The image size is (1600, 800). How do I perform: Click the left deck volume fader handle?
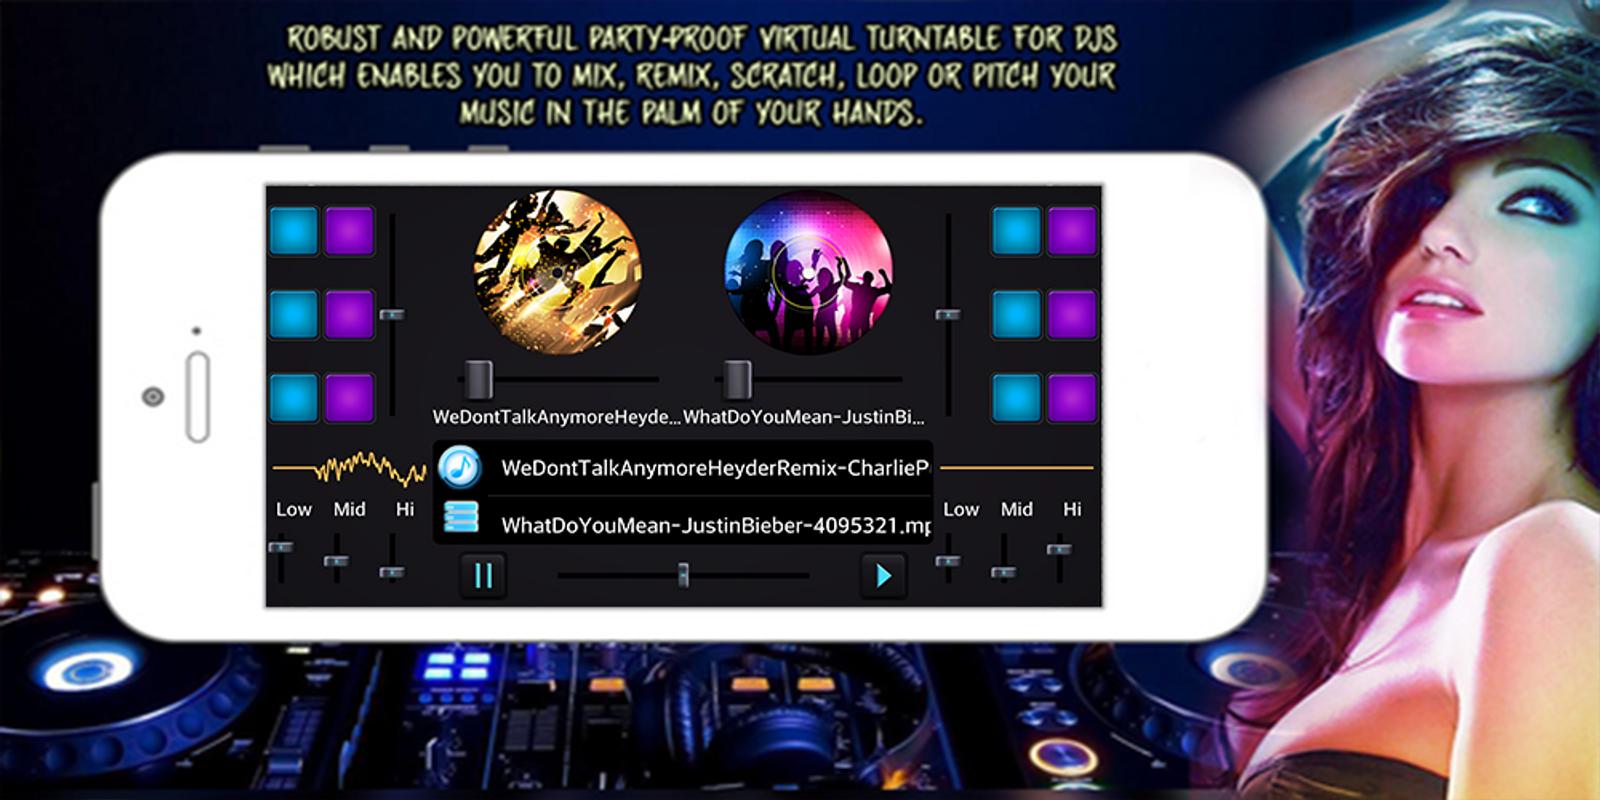click(x=392, y=315)
